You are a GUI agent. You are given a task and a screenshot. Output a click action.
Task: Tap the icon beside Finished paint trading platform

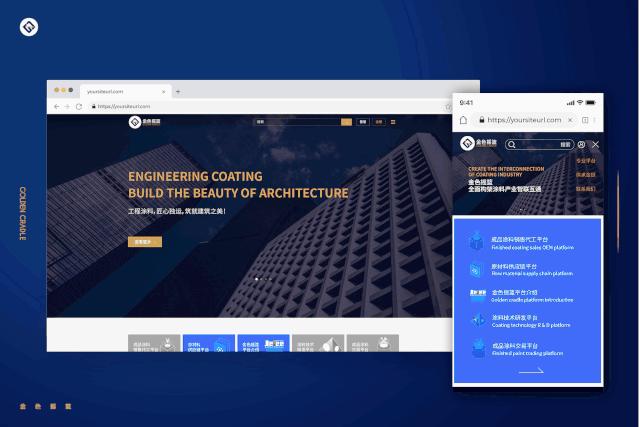(x=478, y=349)
